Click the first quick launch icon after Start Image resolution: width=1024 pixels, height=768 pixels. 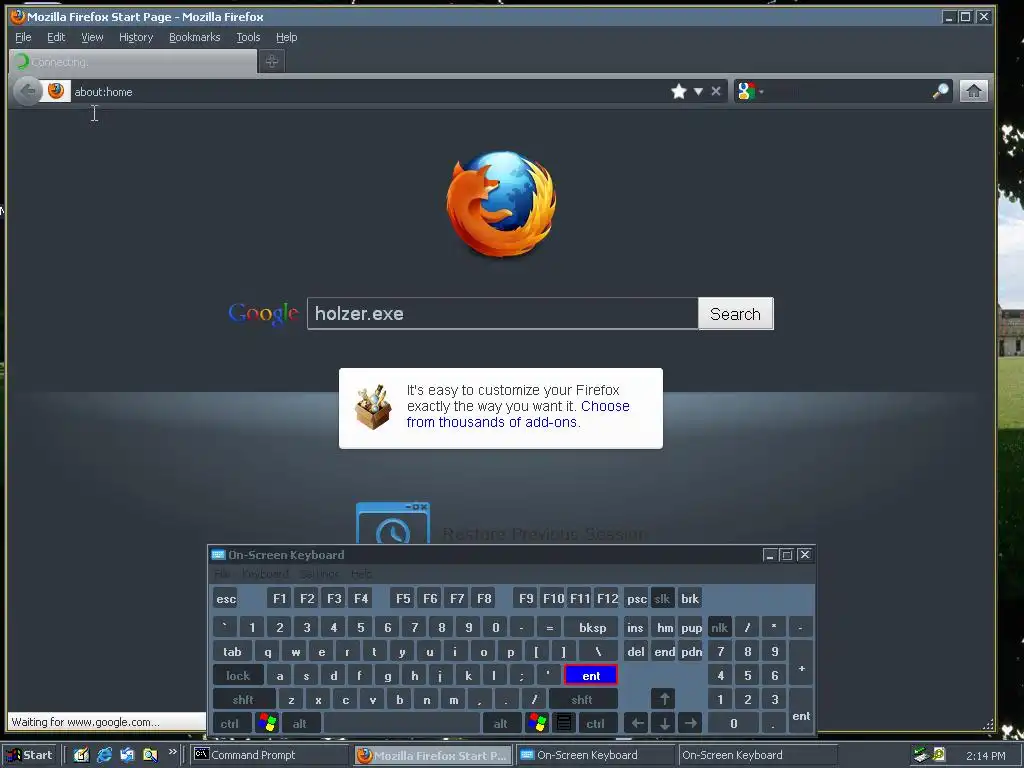pos(81,755)
